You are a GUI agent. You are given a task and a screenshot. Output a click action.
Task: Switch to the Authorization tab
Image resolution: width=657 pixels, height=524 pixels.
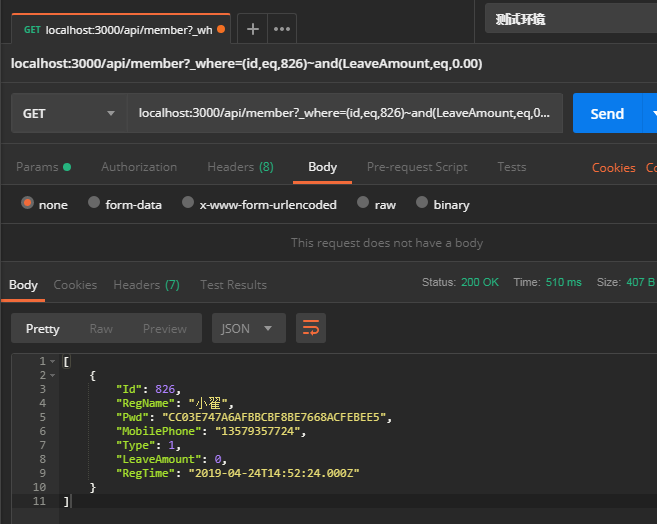tap(139, 167)
